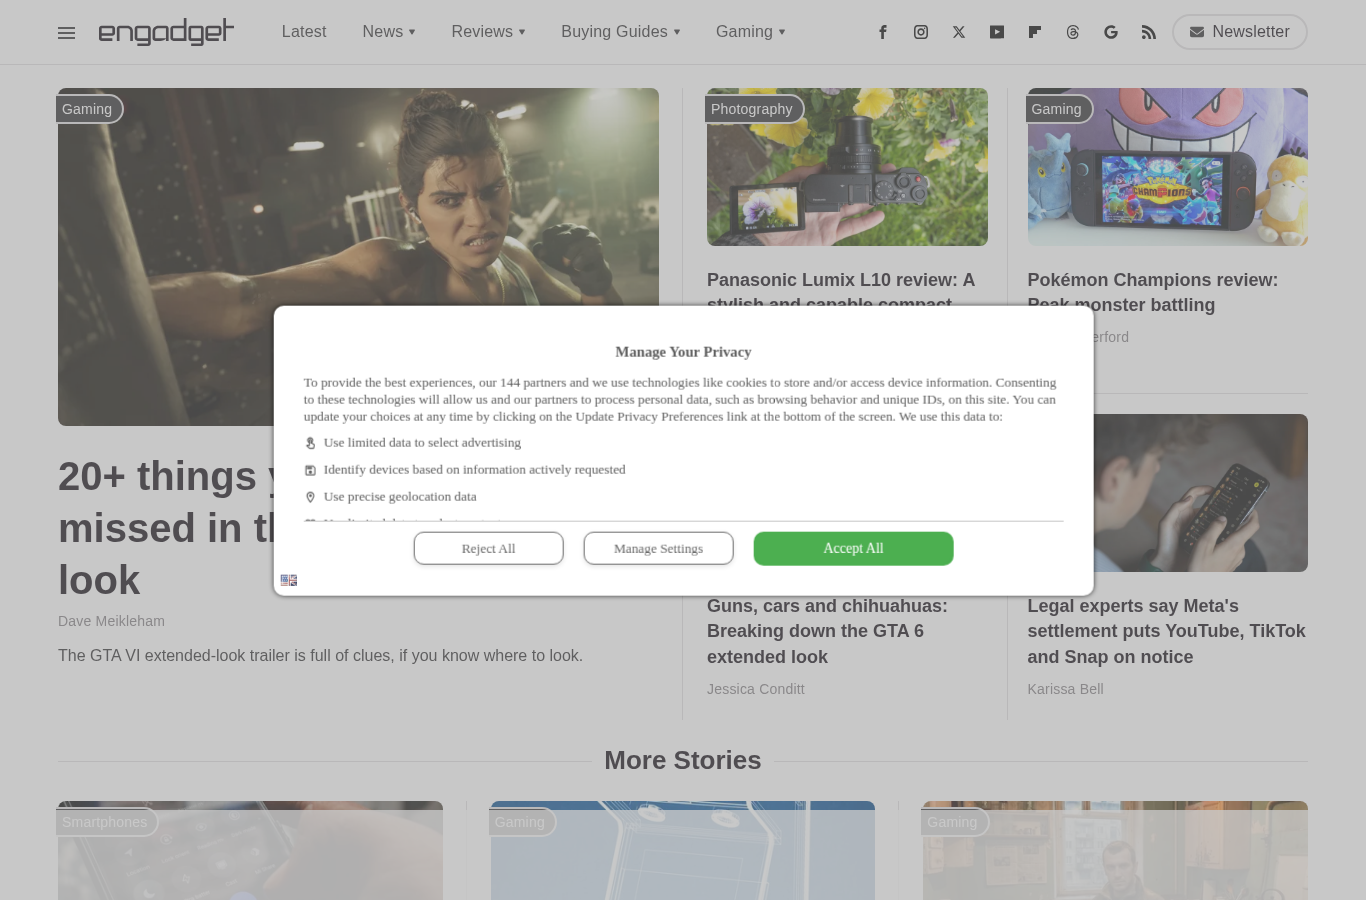This screenshot has height=900, width=1366.
Task: Open Manage Settings in privacy dialog
Action: coord(659,548)
